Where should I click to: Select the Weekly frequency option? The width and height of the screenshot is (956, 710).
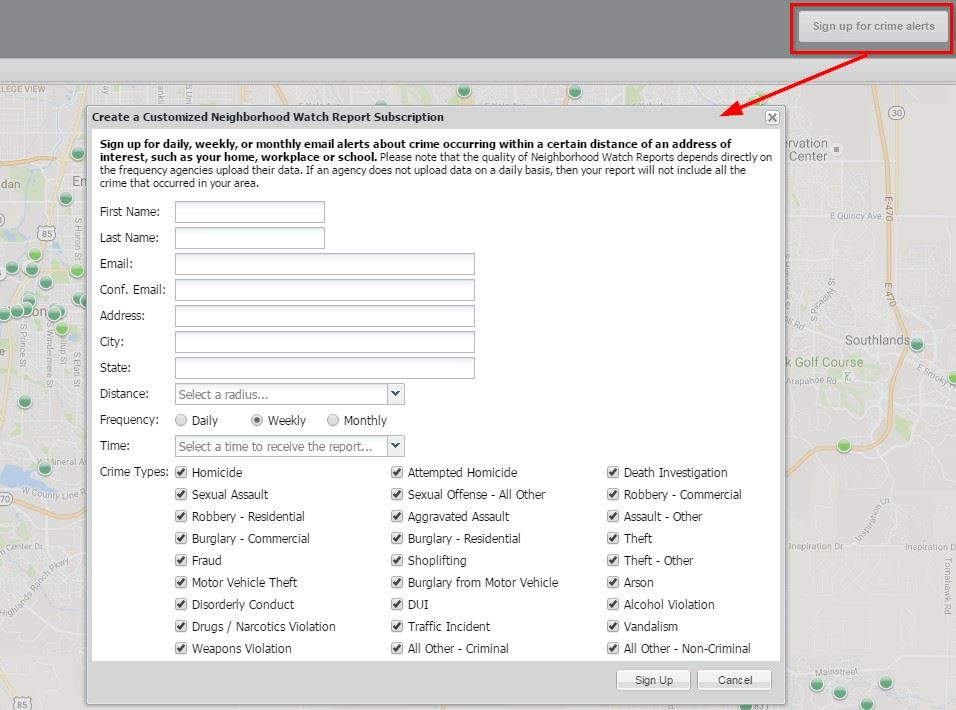click(258, 420)
